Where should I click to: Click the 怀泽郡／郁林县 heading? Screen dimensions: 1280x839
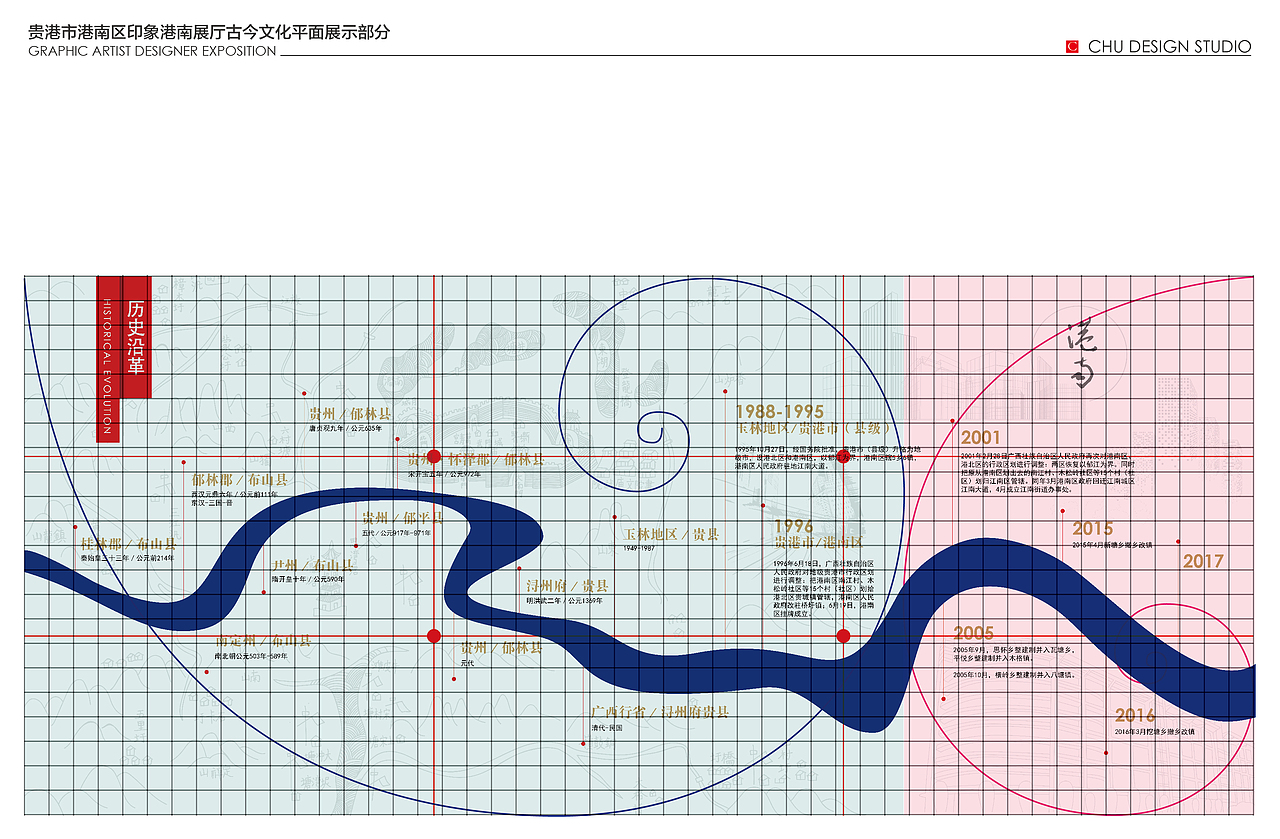click(x=496, y=459)
